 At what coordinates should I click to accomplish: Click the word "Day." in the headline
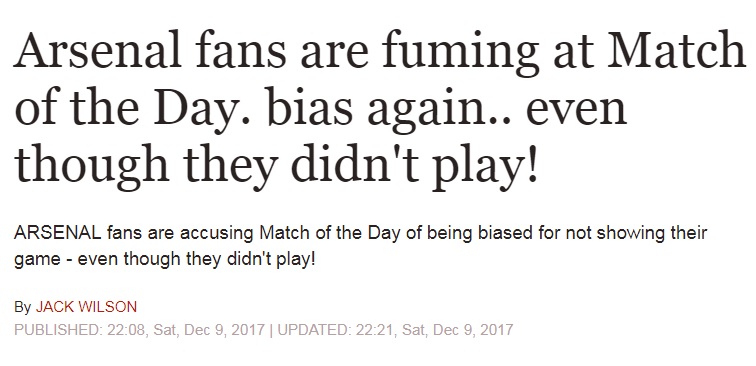pyautogui.click(x=203, y=111)
